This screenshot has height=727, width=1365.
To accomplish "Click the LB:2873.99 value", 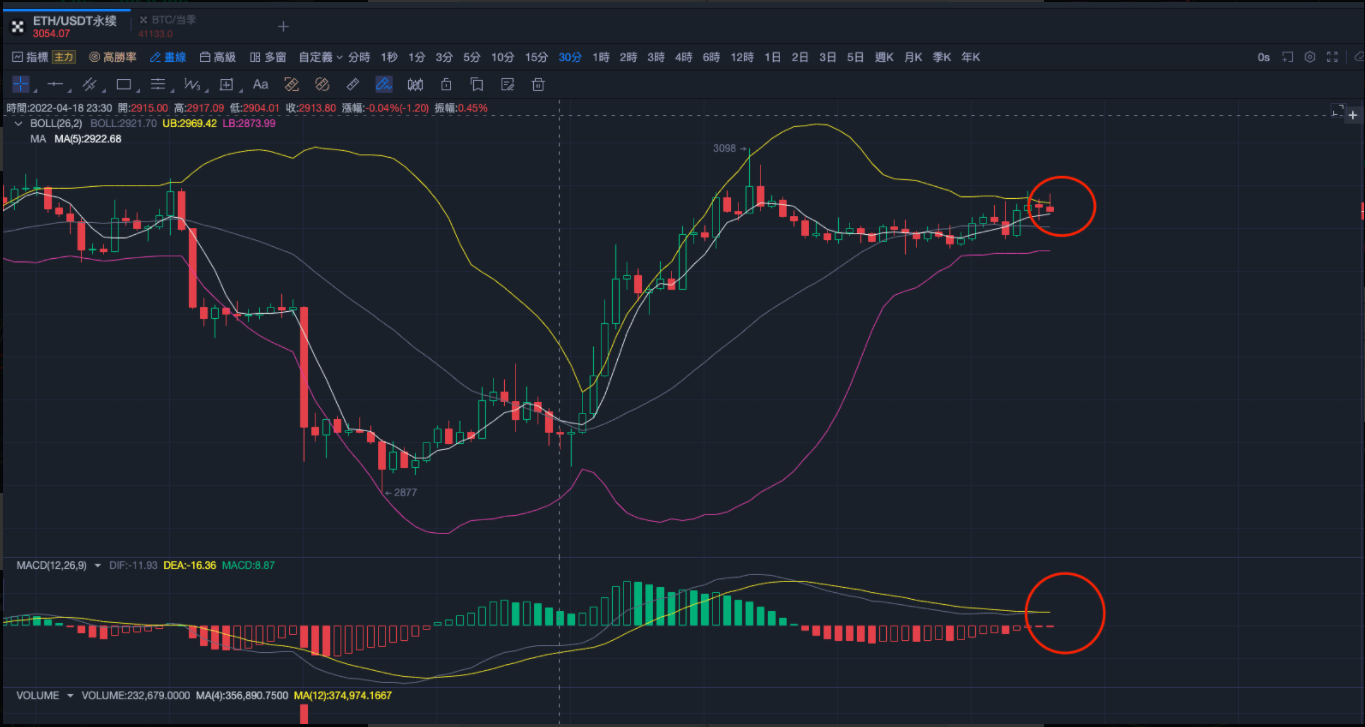I will (x=249, y=123).
